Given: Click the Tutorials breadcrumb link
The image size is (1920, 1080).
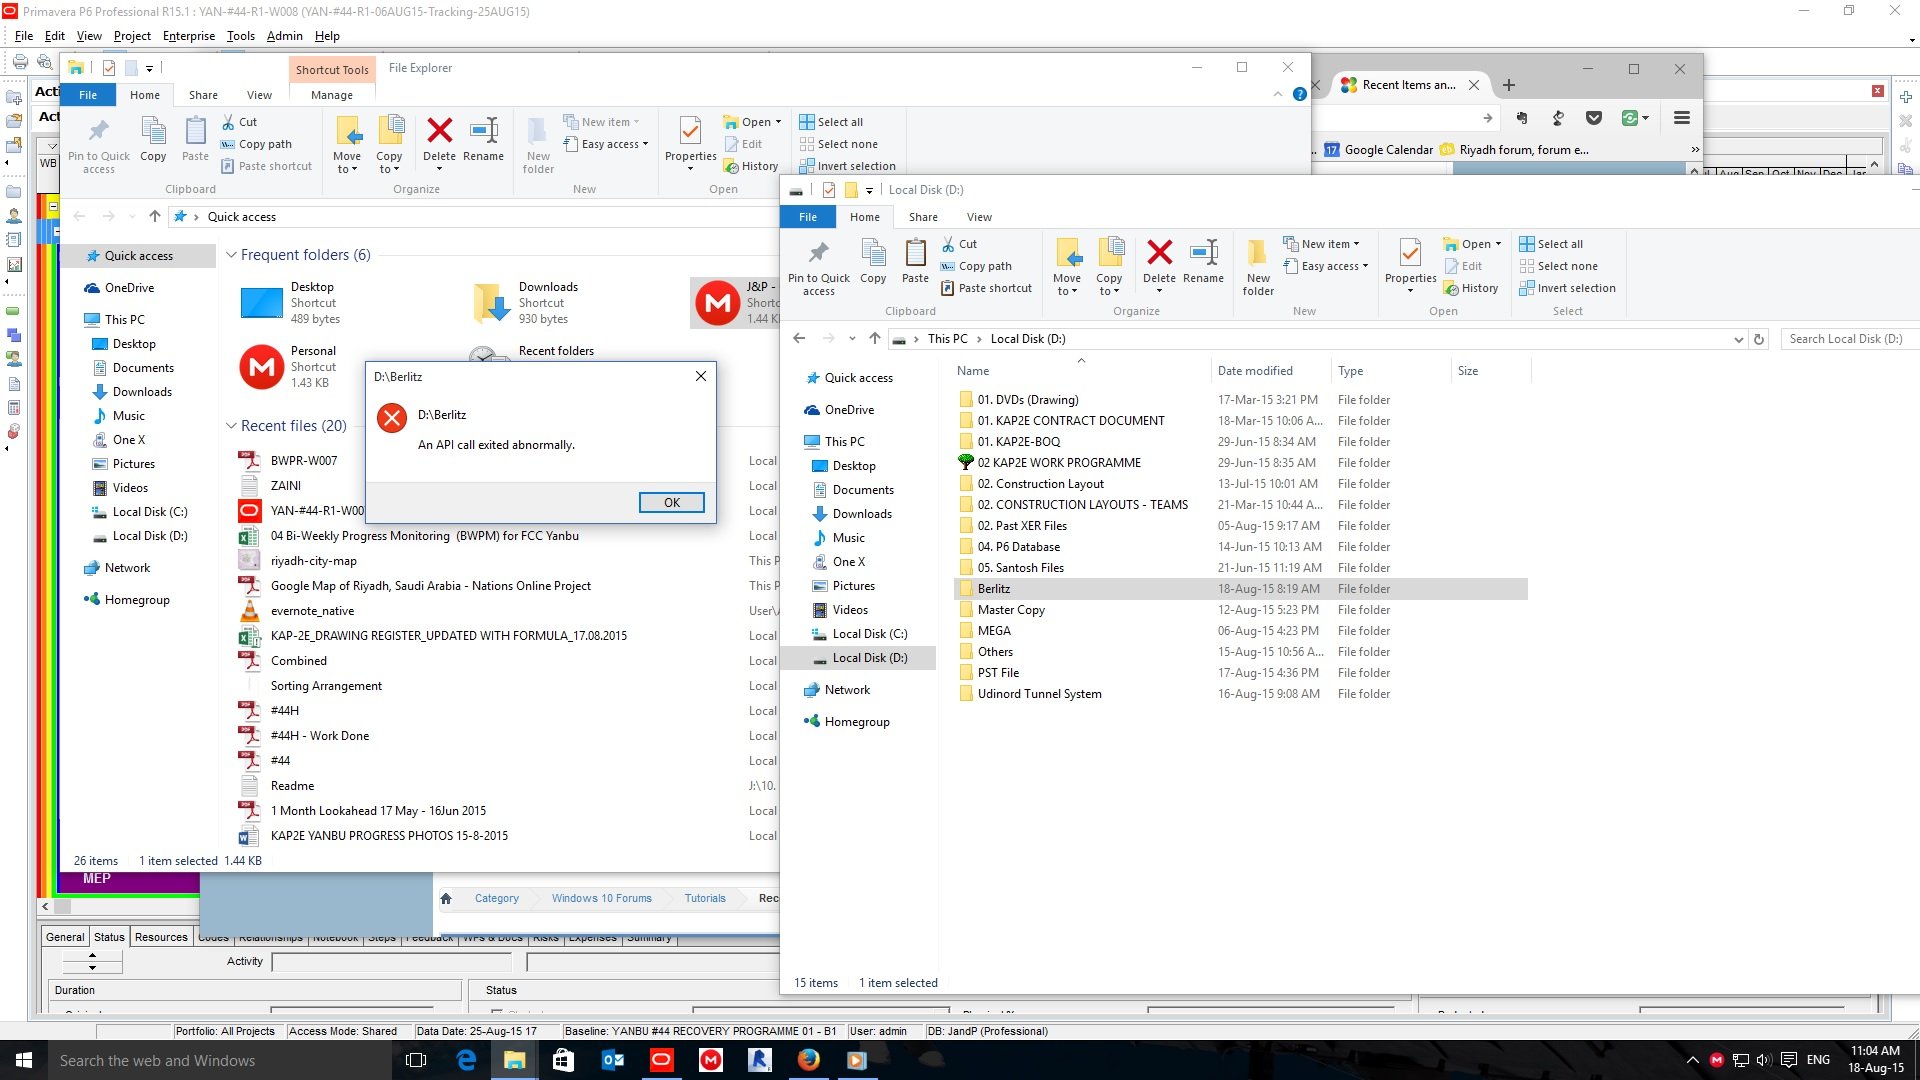Looking at the screenshot, I should coord(705,898).
